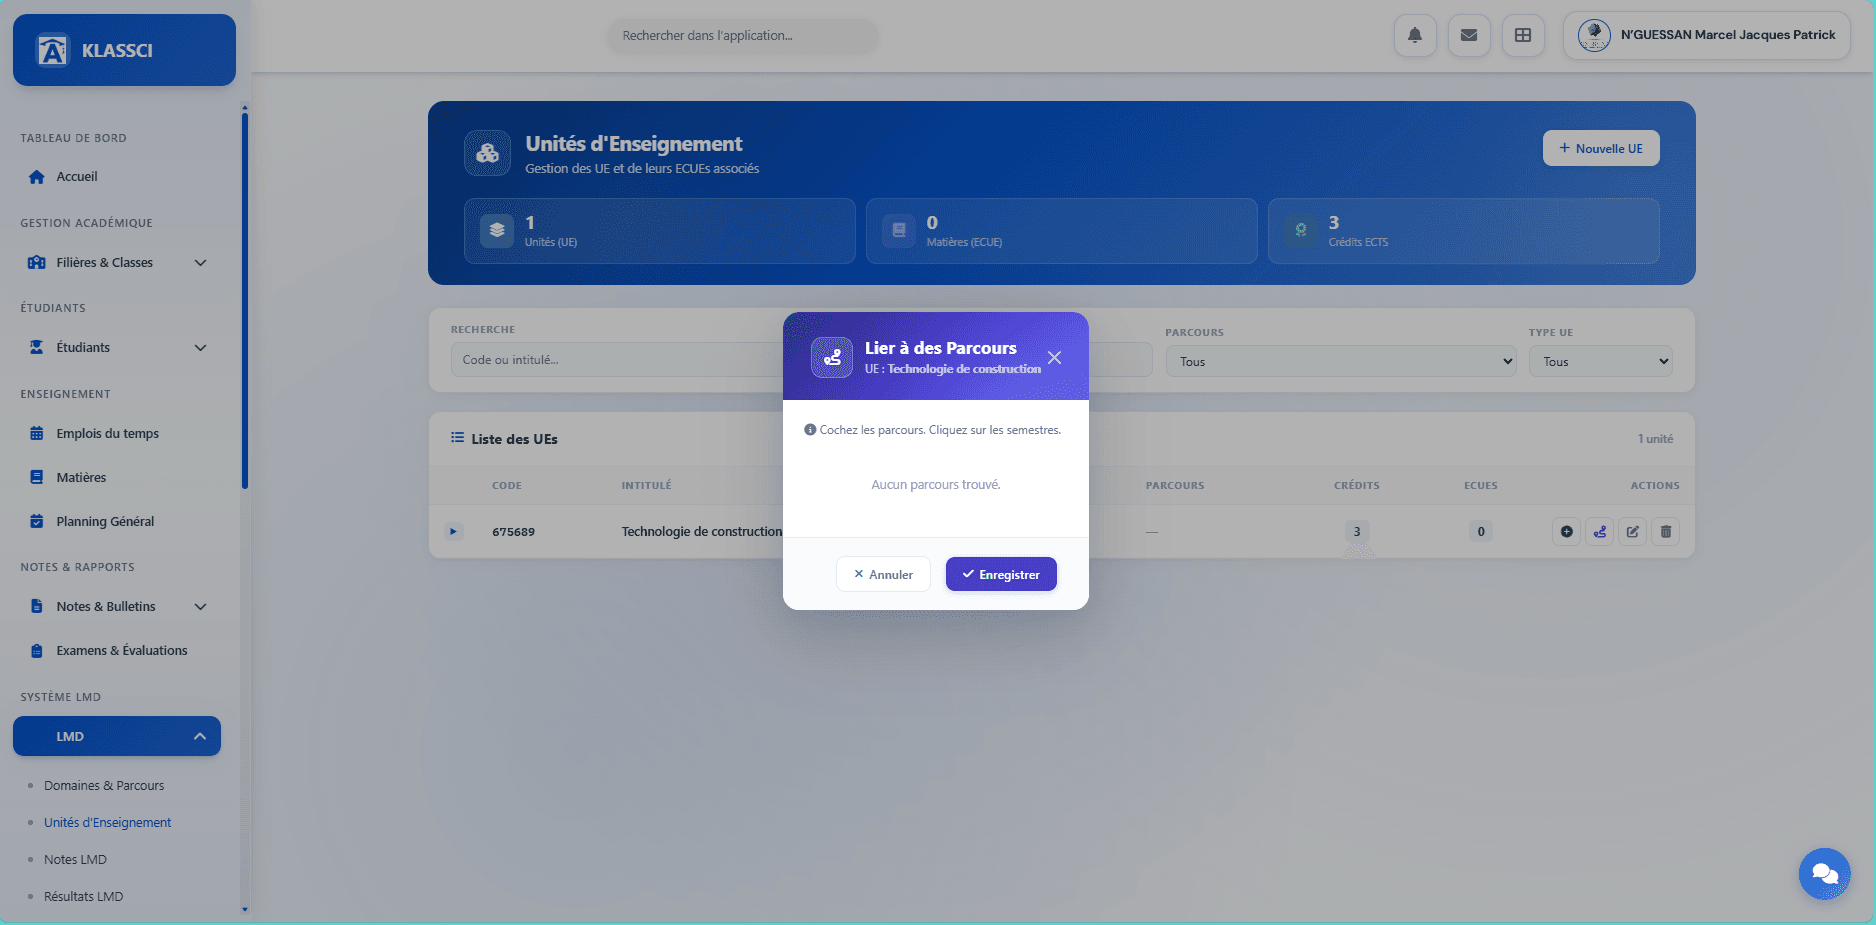Click the Nouvelle UE button

[x=1600, y=149]
